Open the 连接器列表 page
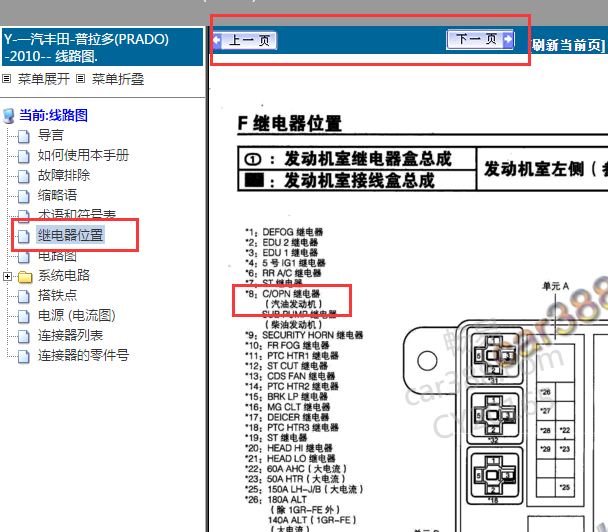 70,335
